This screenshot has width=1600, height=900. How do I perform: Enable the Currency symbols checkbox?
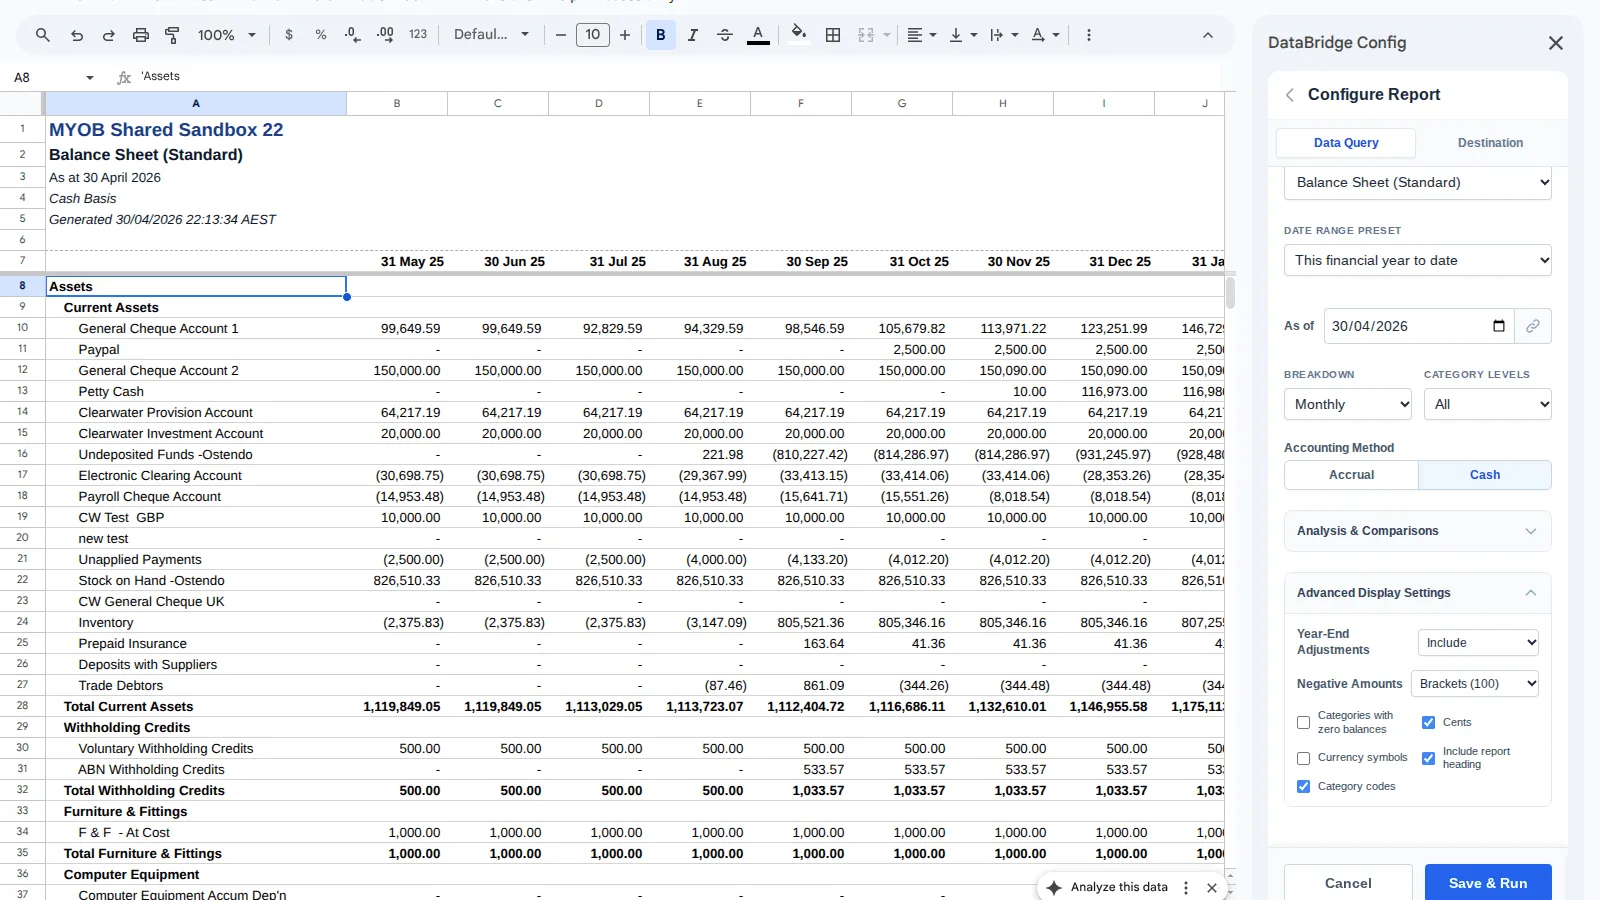[1303, 759]
